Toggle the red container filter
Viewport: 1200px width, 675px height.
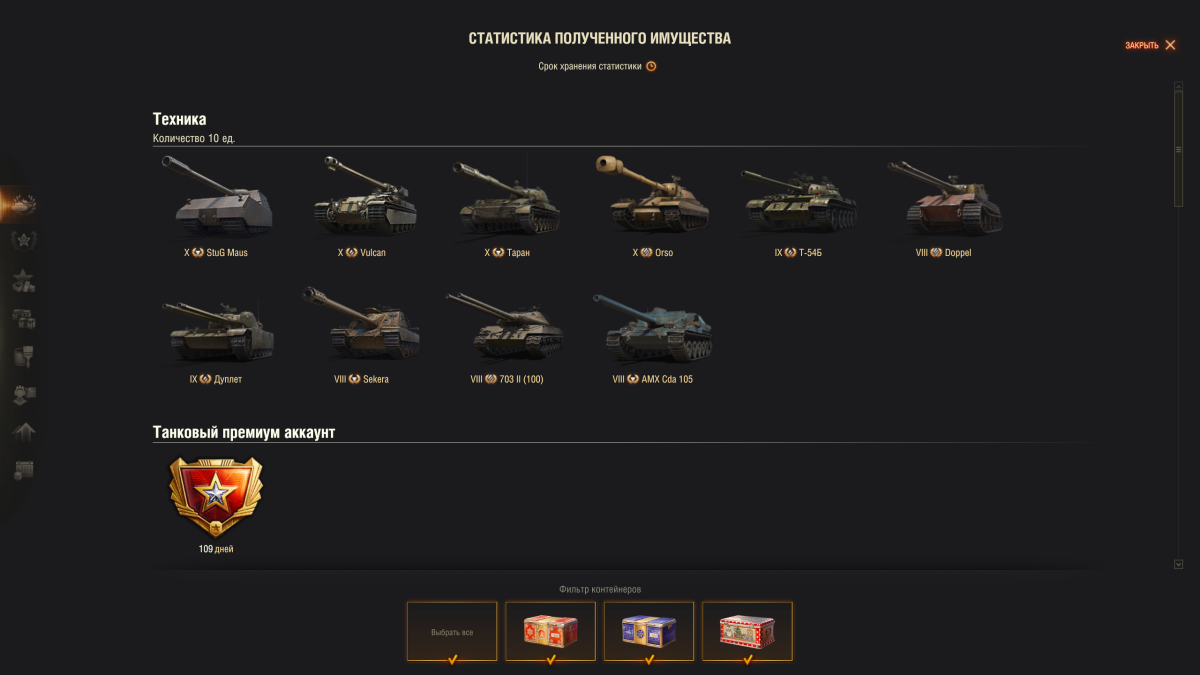click(x=550, y=631)
